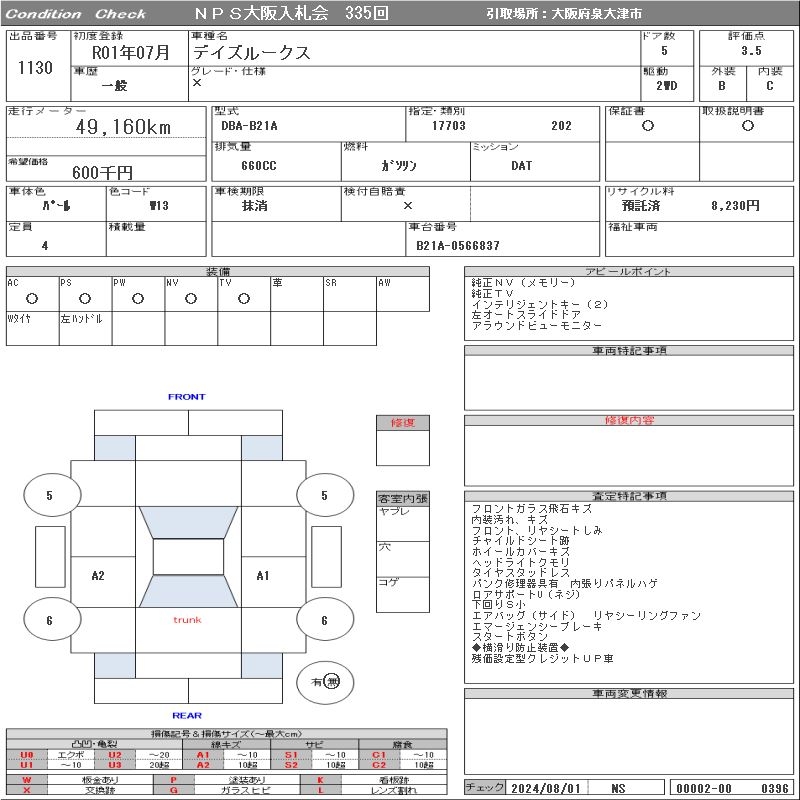Image resolution: width=800 pixels, height=800 pixels.
Task: Click the 有/無 spare tire circle
Action: tap(325, 682)
